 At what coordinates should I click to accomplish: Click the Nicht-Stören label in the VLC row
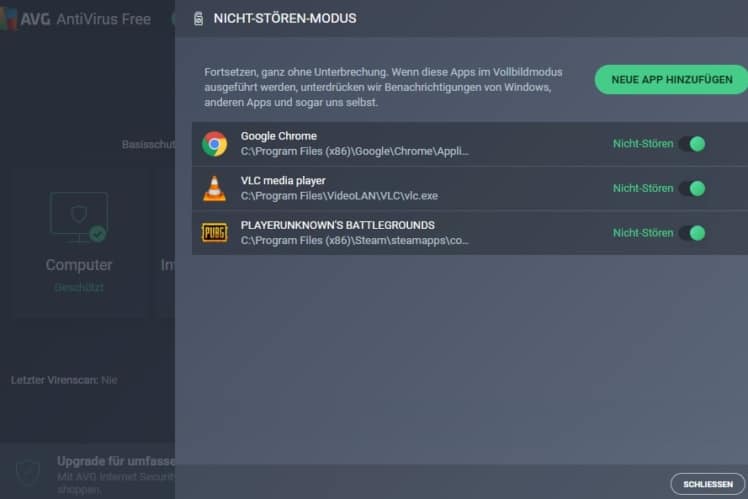643,188
